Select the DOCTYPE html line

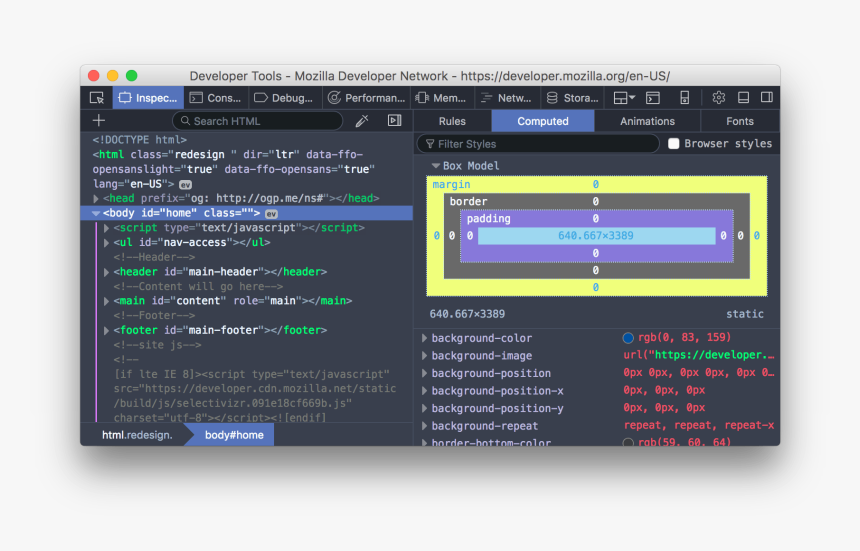pyautogui.click(x=139, y=140)
